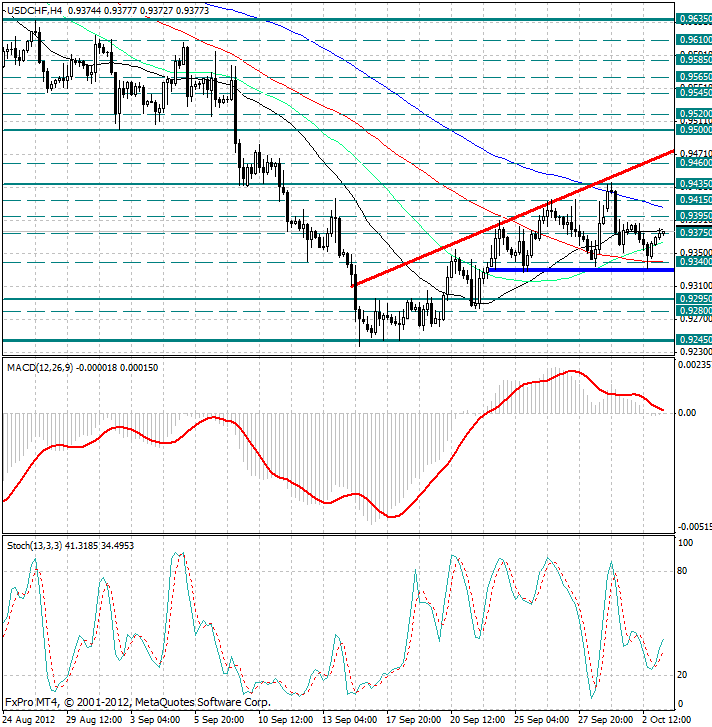Click the Stochastic scale 20 value
The width and height of the screenshot is (712, 727).
click(682, 675)
